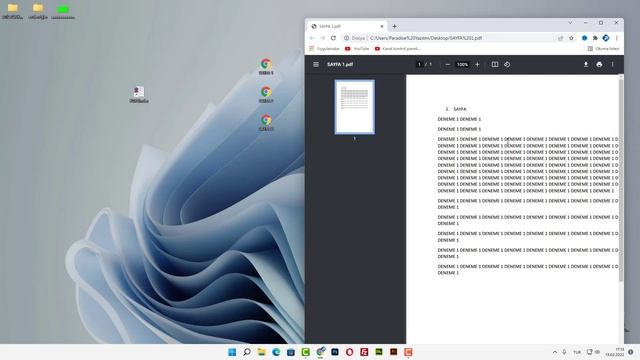The width and height of the screenshot is (640, 360).
Task: Select the bottom Chrome desktop file icon
Action: pos(266,122)
